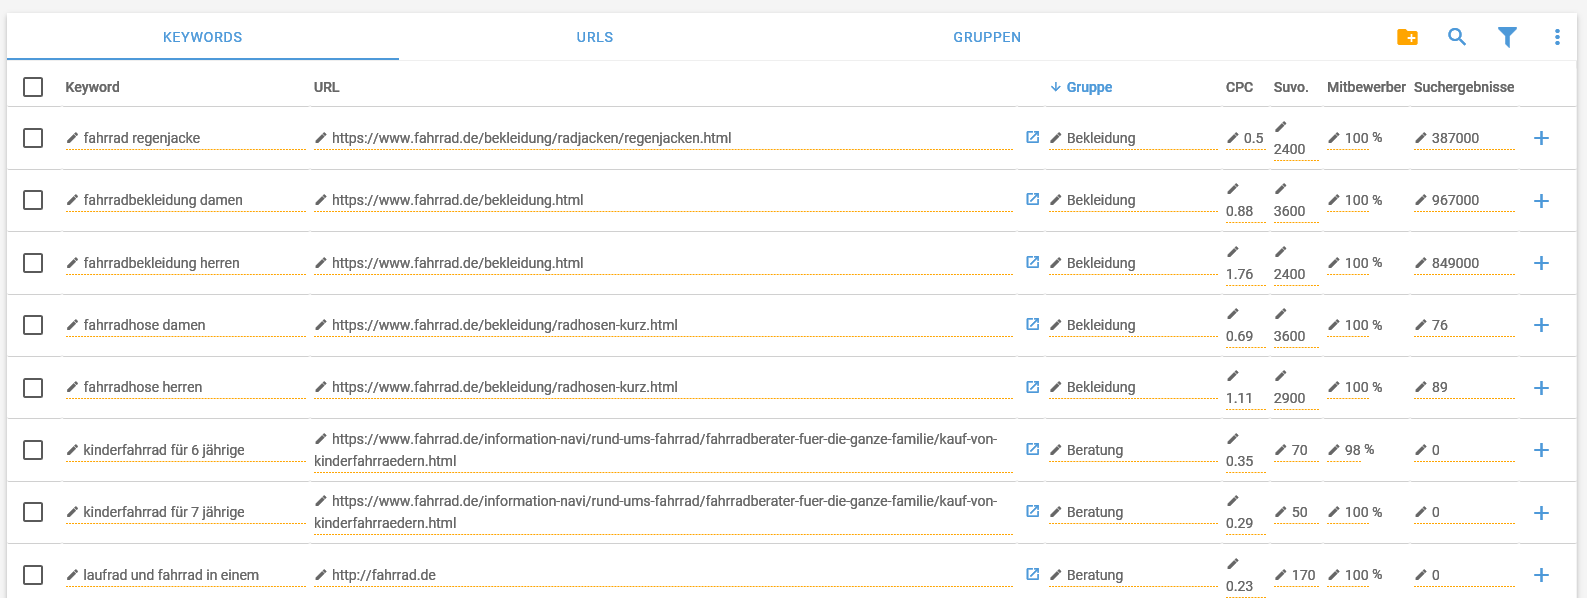Select checkbox for kinderfahrrad für 6 jährige

(33, 450)
